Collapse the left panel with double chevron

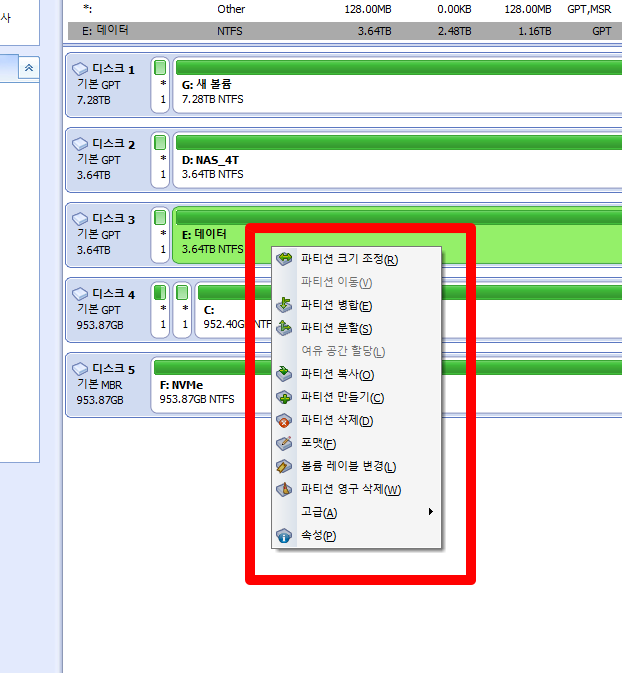pos(29,67)
